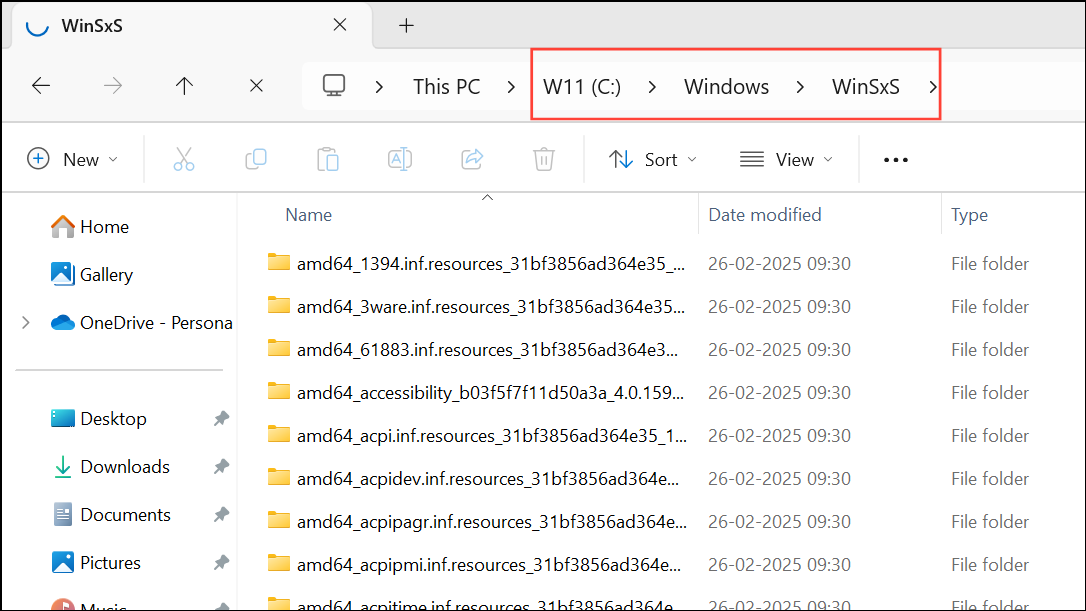Click folder icon of amd64_3ware.inf.resources
Viewport: 1086px width, 611px height.
point(278,306)
